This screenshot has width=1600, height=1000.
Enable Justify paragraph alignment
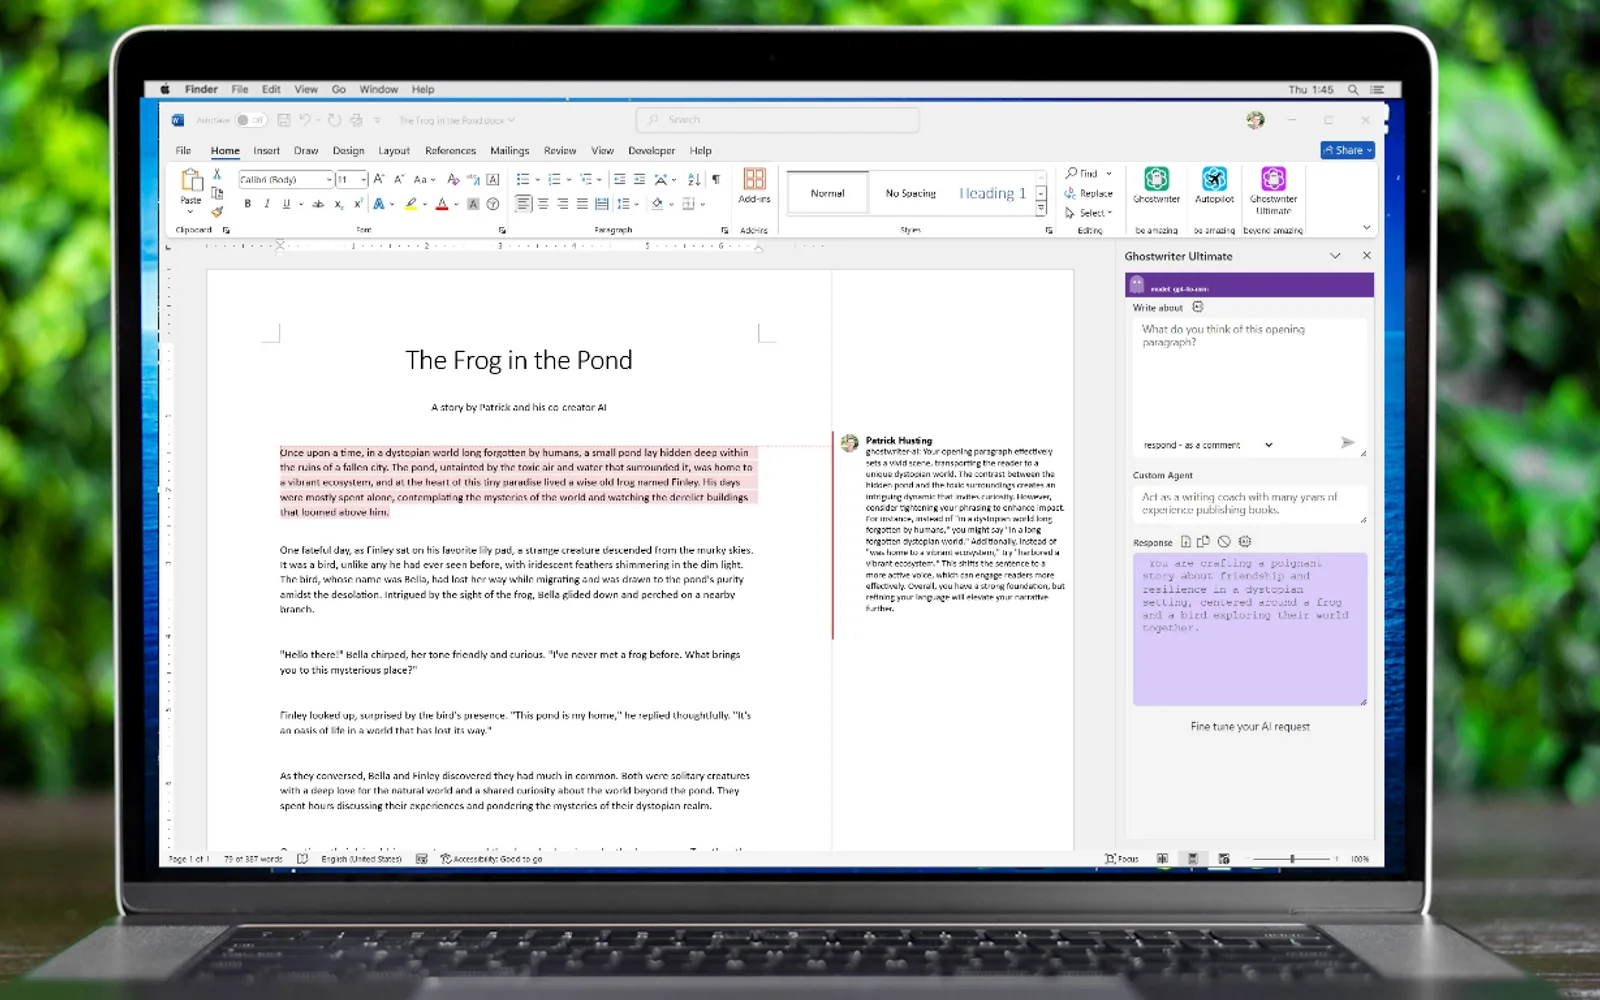pyautogui.click(x=582, y=204)
